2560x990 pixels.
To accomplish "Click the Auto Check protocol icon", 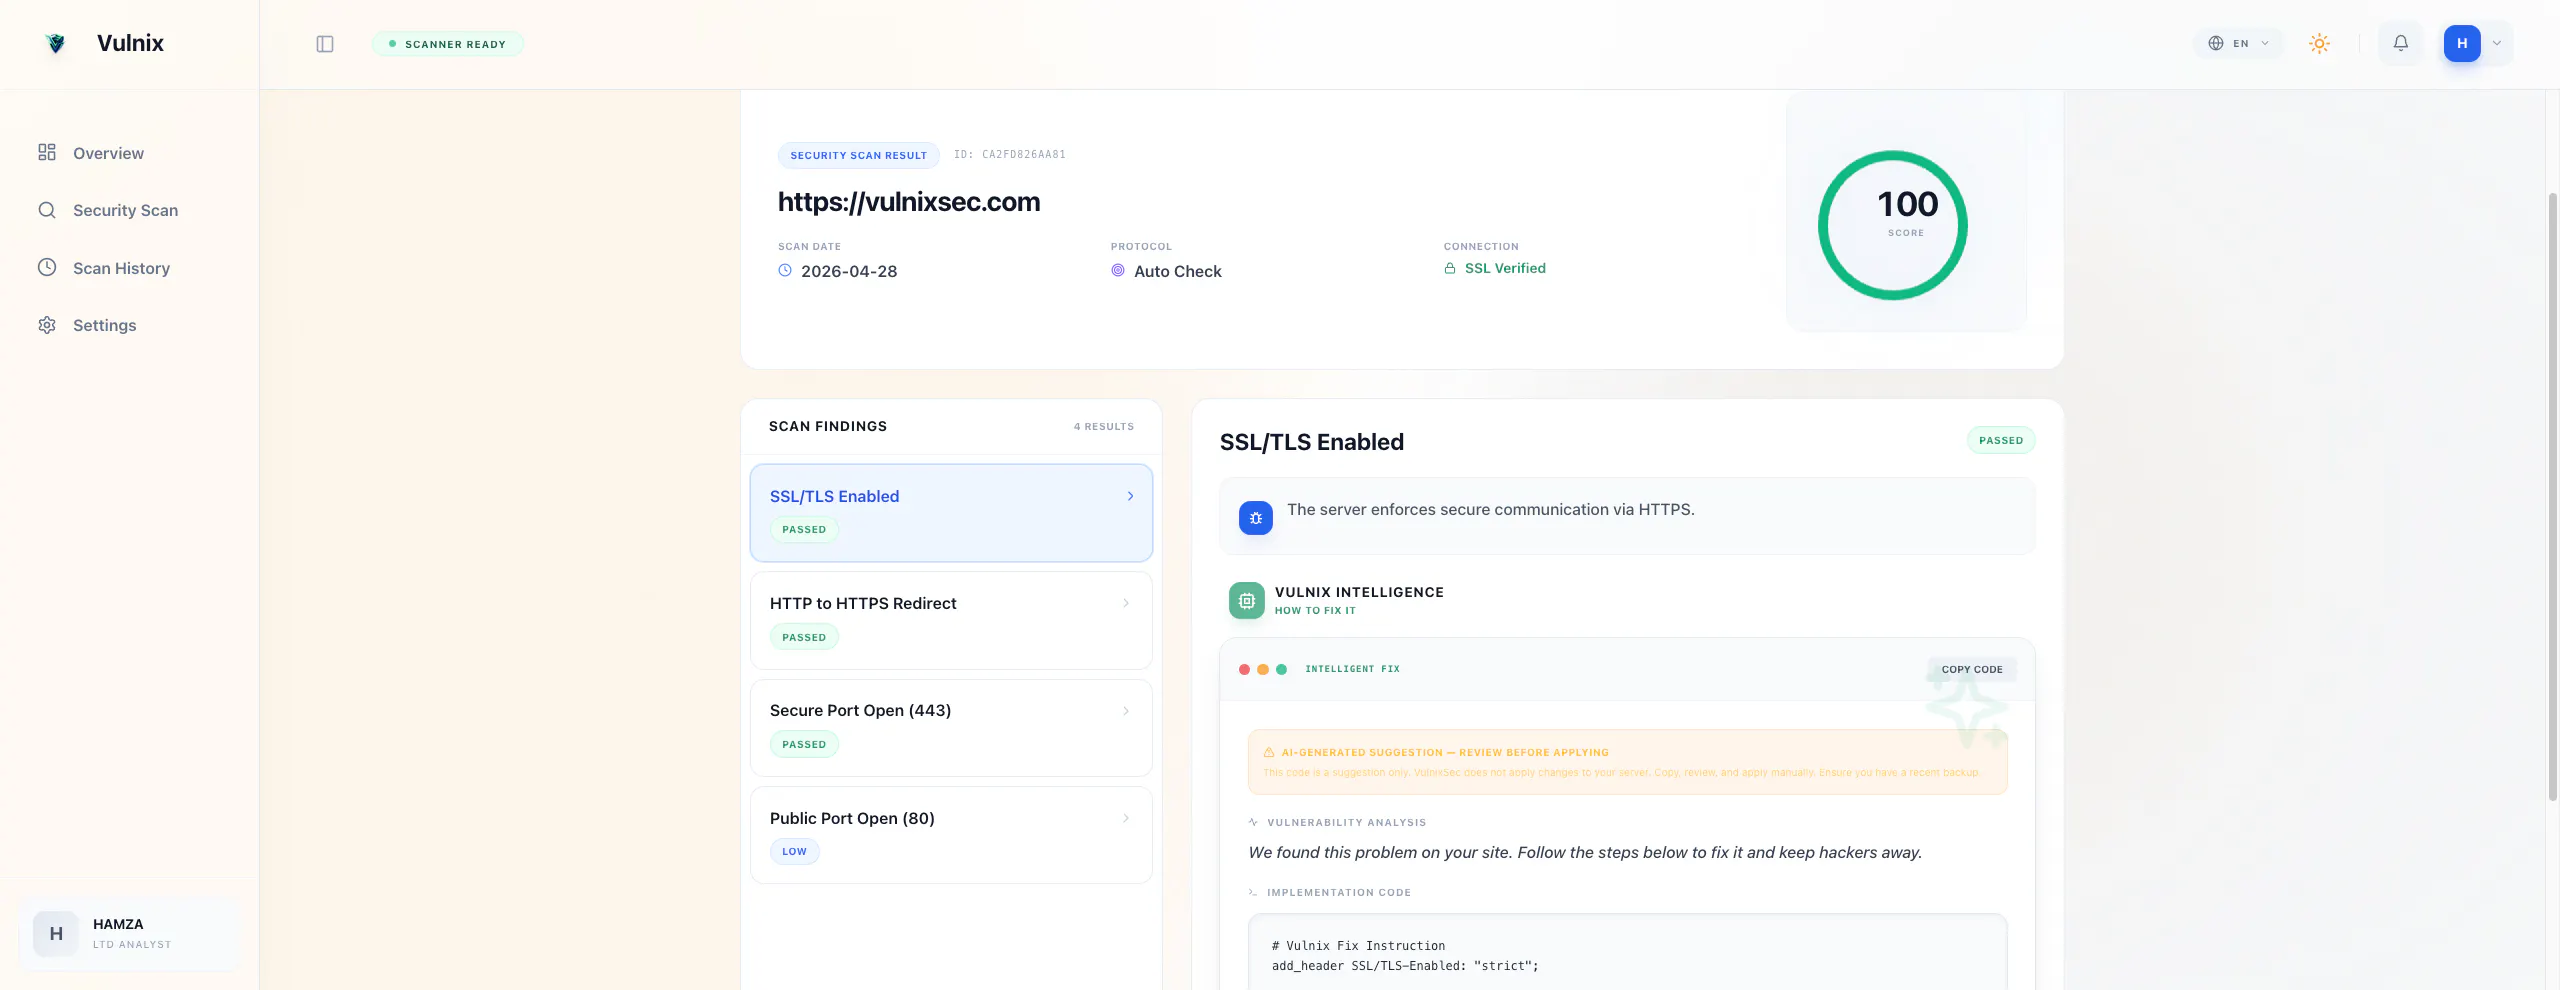I will (x=1118, y=270).
